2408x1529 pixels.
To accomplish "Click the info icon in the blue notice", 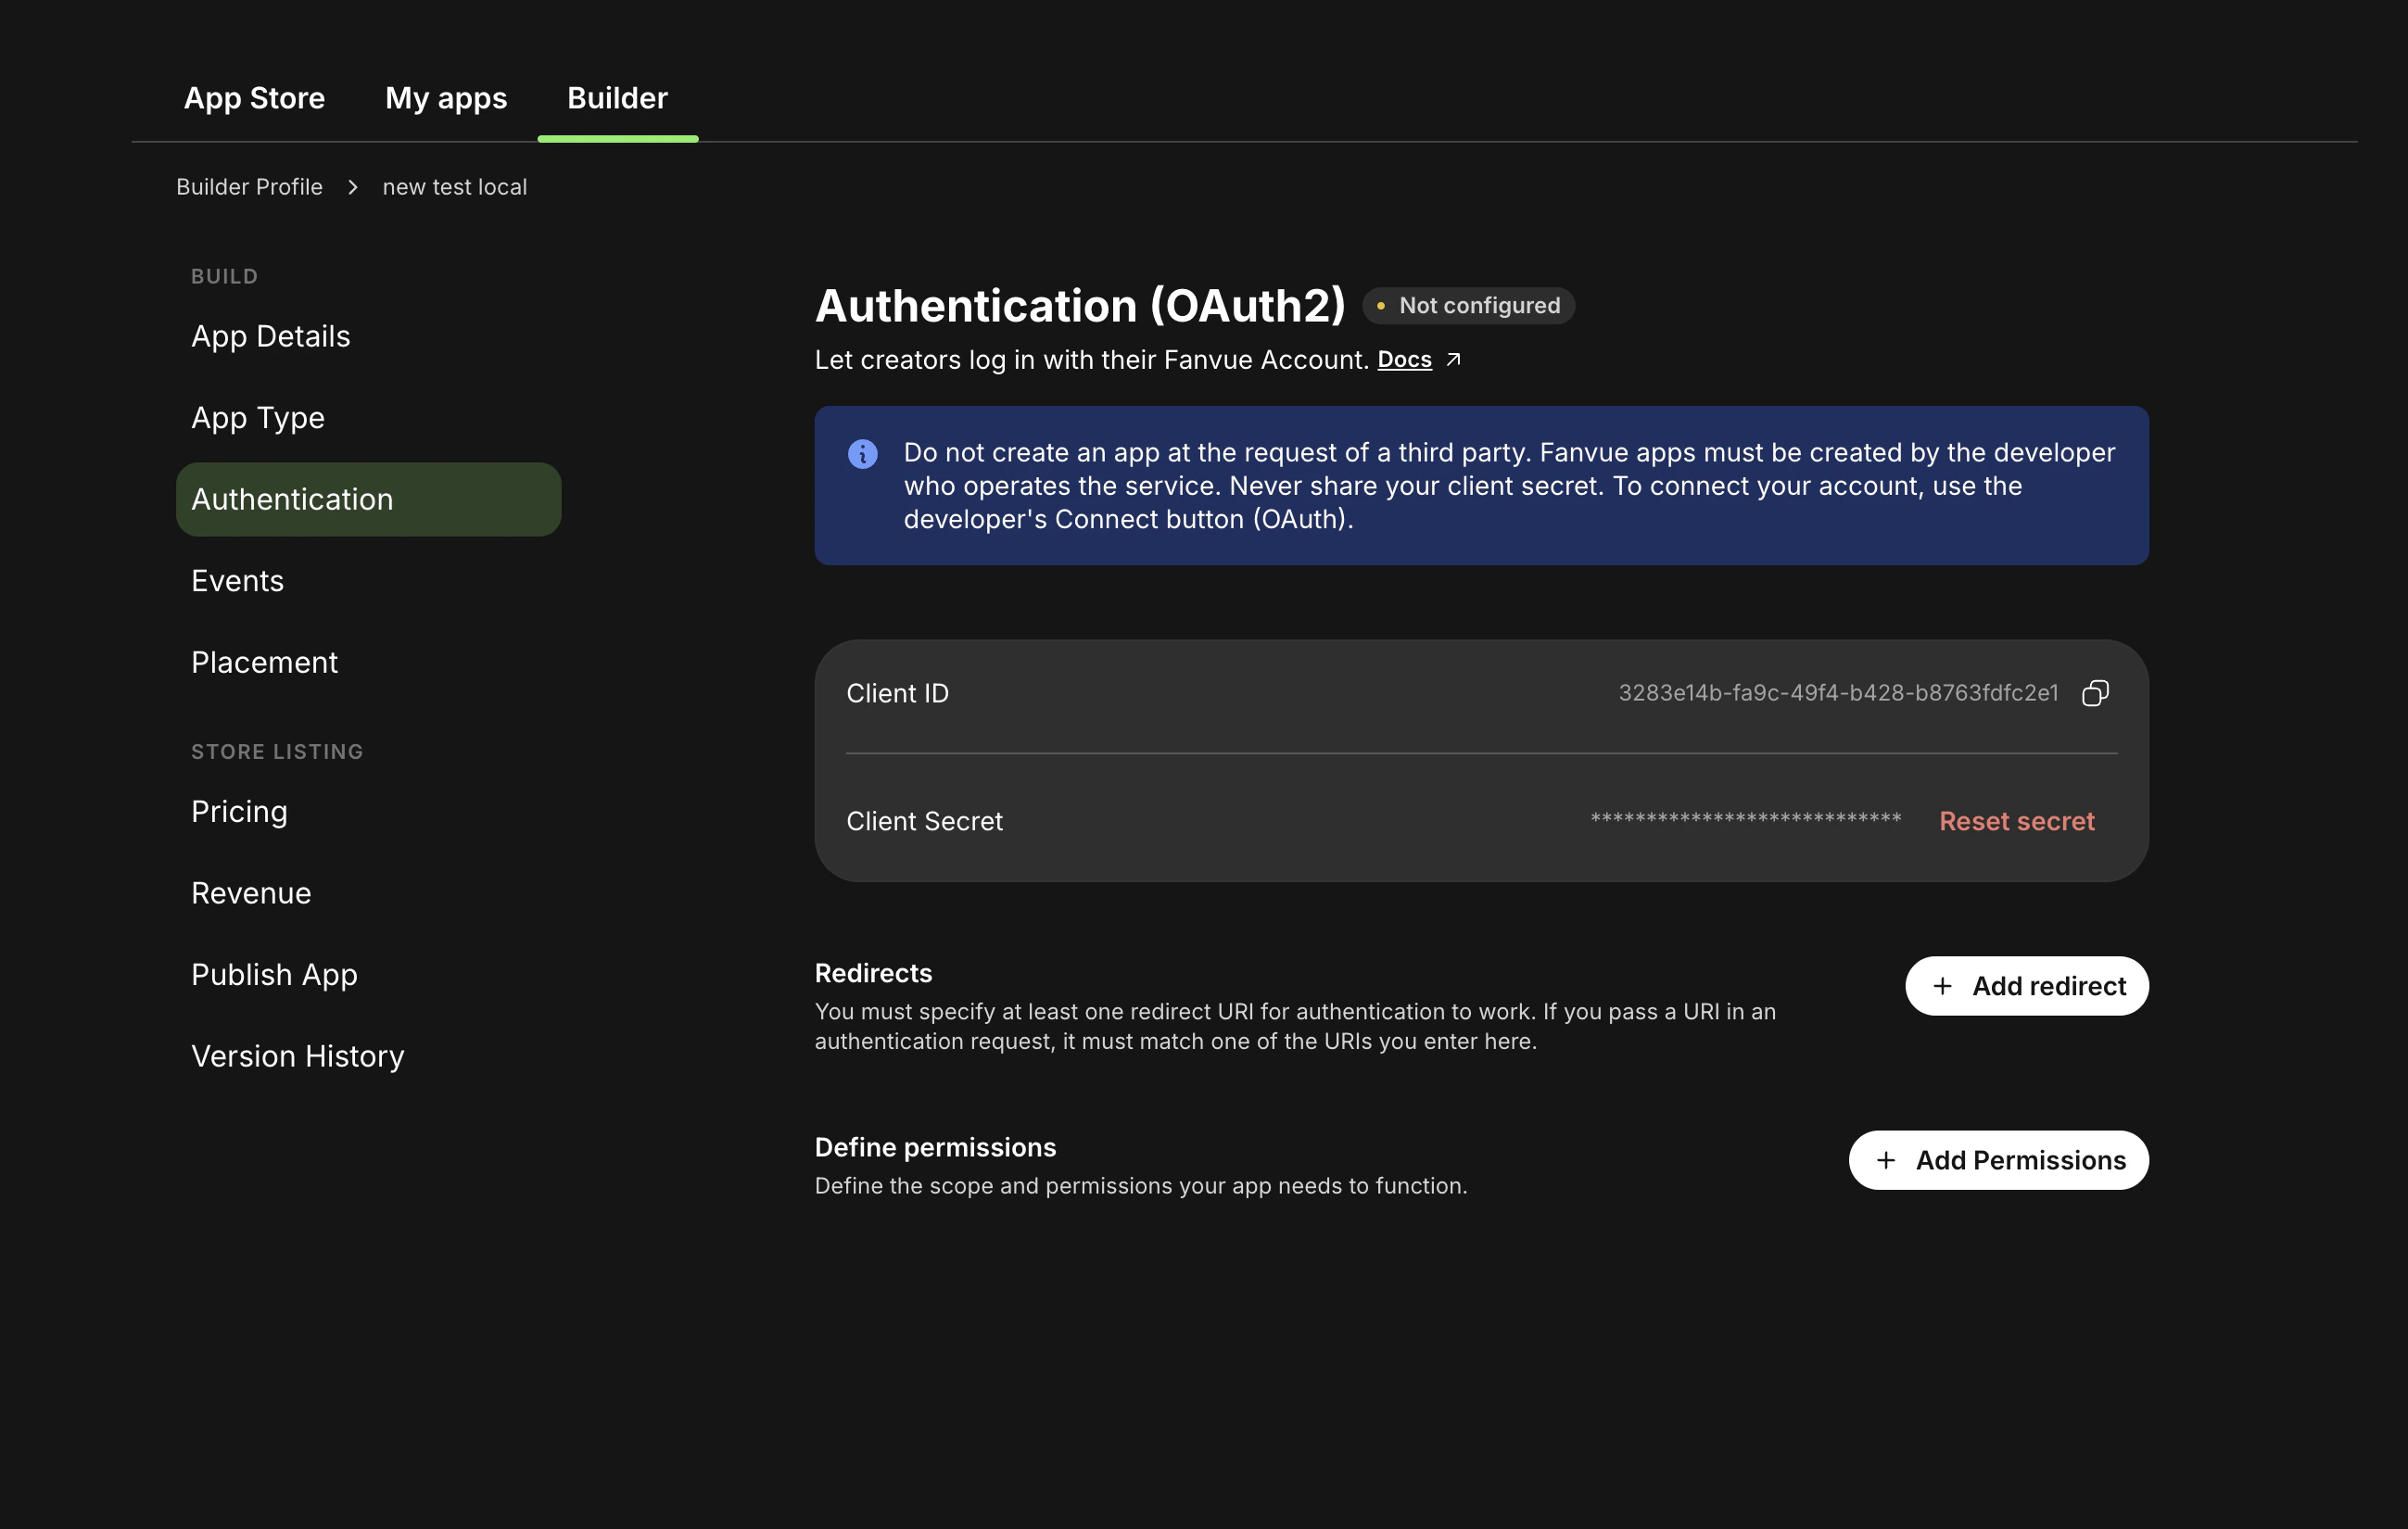I will click(863, 454).
